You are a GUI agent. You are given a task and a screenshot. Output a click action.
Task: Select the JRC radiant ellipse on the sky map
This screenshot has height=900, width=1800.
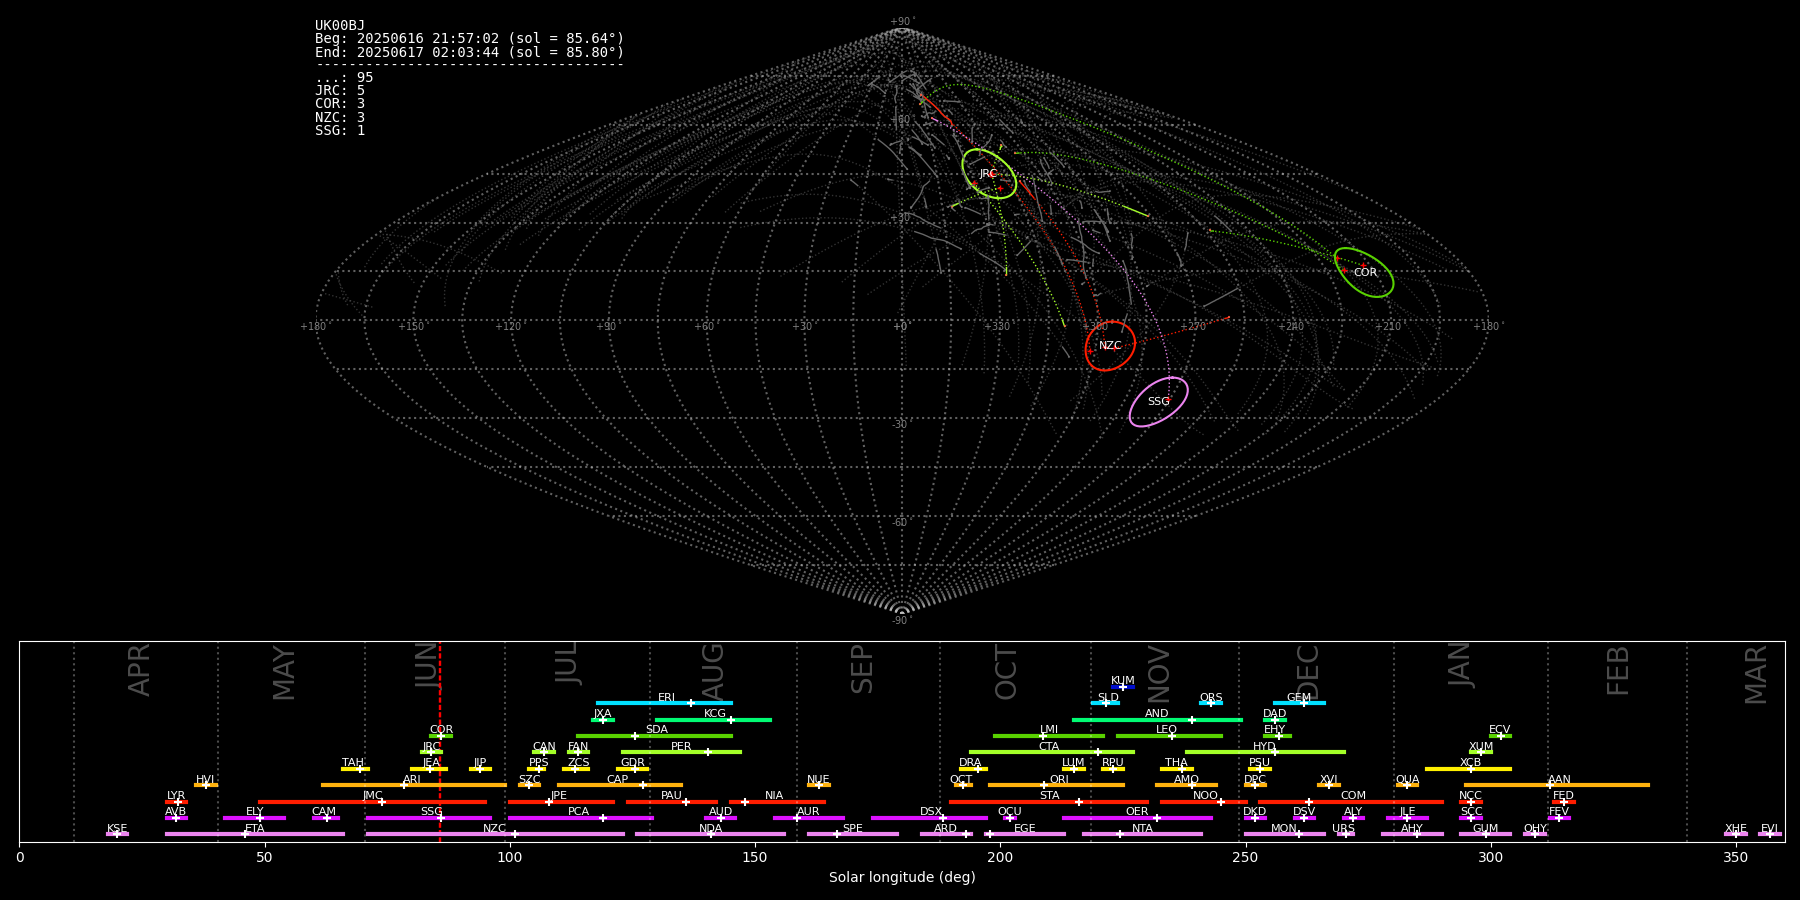click(989, 174)
